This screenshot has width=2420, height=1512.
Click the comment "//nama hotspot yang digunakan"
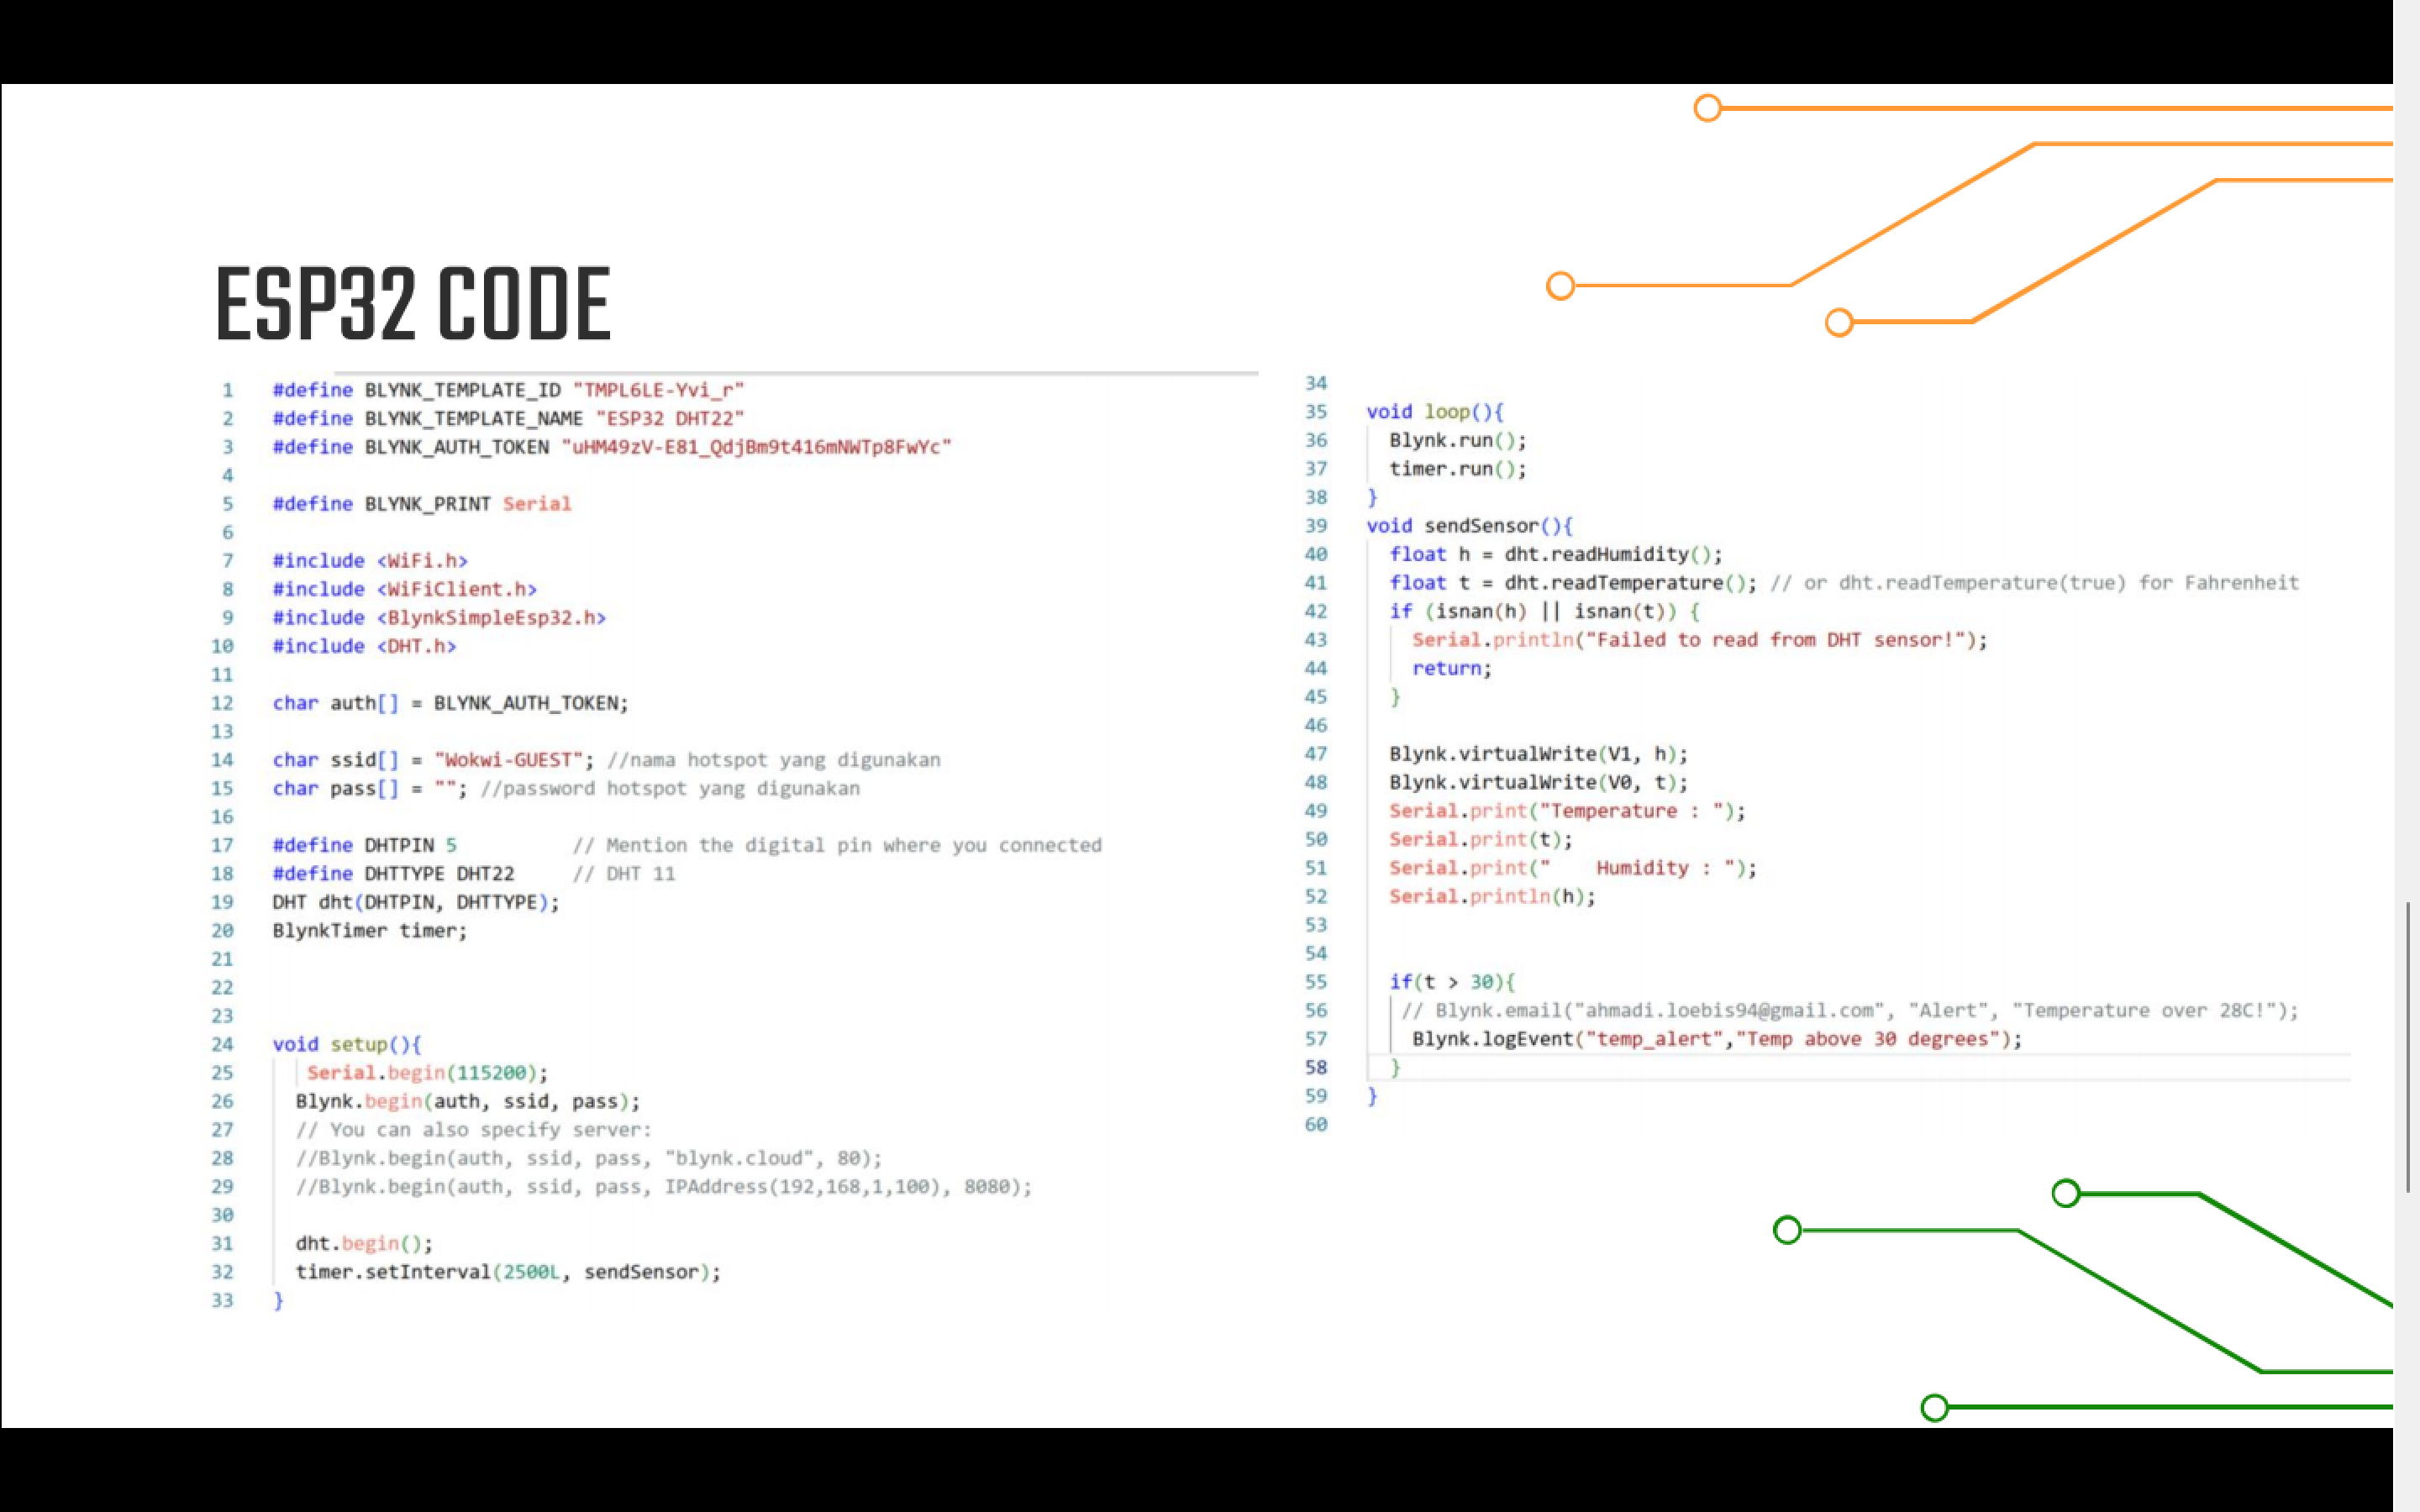(774, 760)
